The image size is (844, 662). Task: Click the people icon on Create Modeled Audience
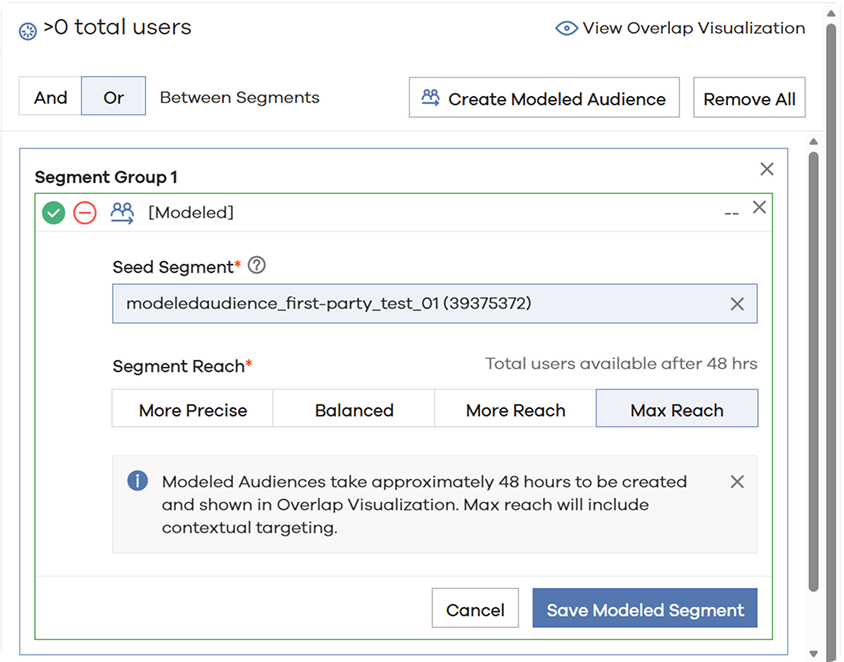coord(430,97)
